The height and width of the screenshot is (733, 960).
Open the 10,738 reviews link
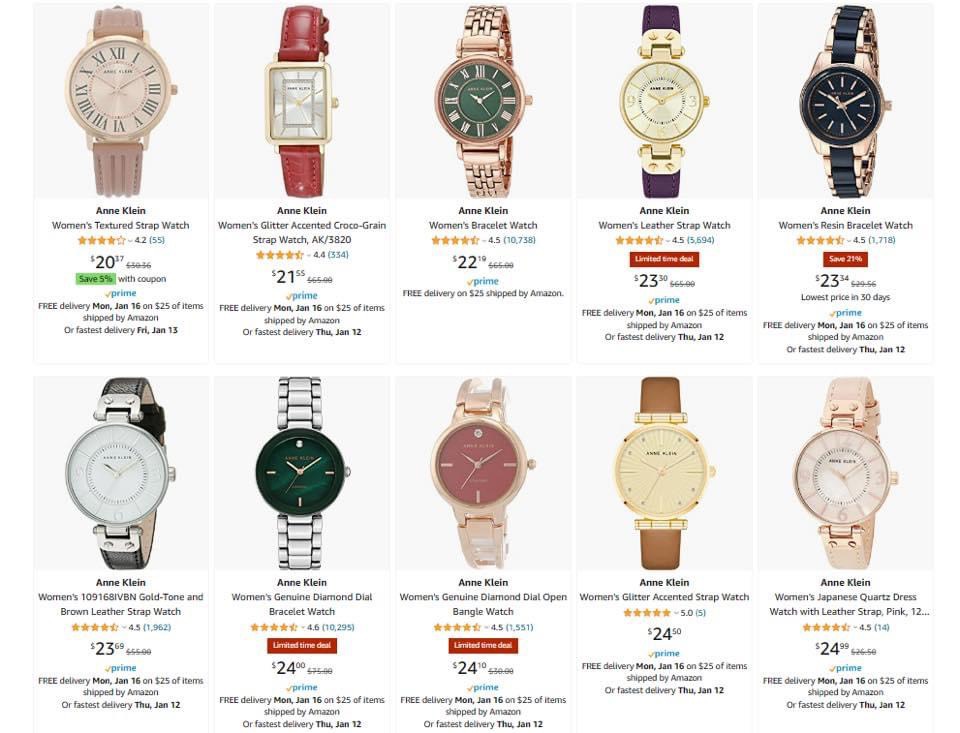click(519, 240)
